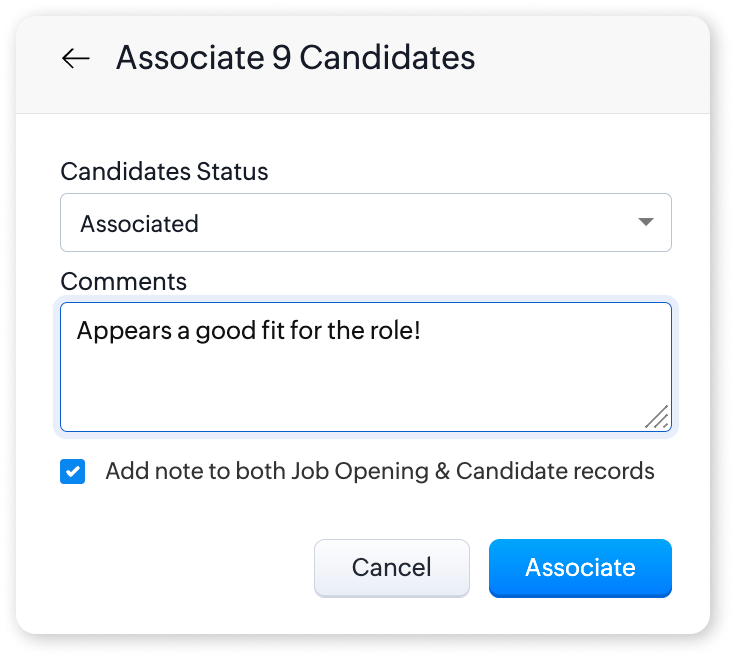Click the Comments box resize handle

[x=657, y=417]
